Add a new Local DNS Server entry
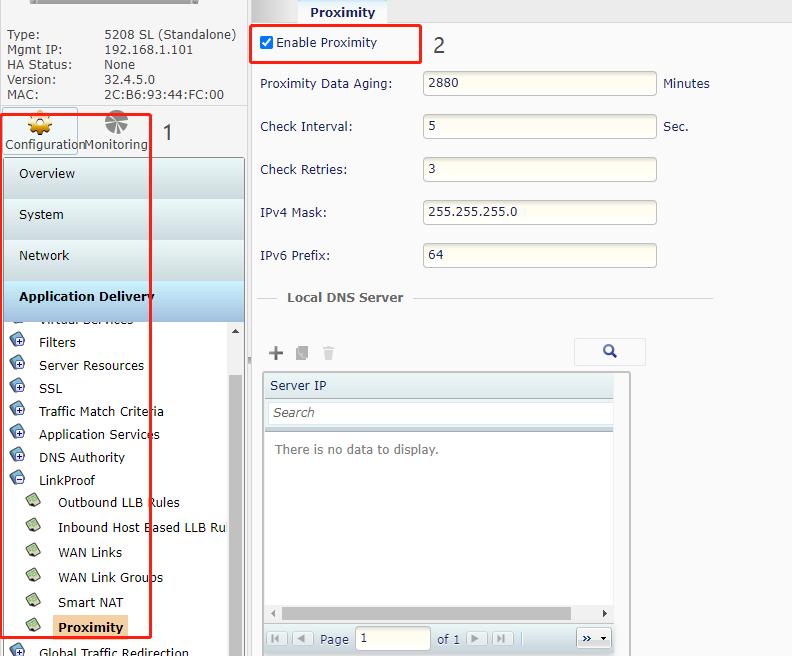The image size is (792, 656). [276, 352]
